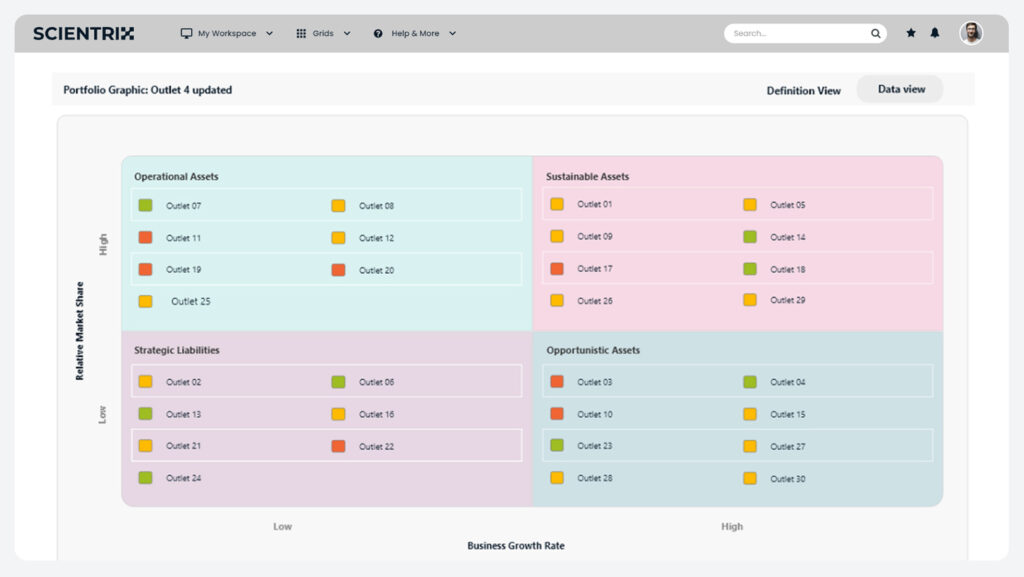This screenshot has height=577, width=1024.
Task: Click the SCIENTRIX logo
Action: click(x=84, y=34)
